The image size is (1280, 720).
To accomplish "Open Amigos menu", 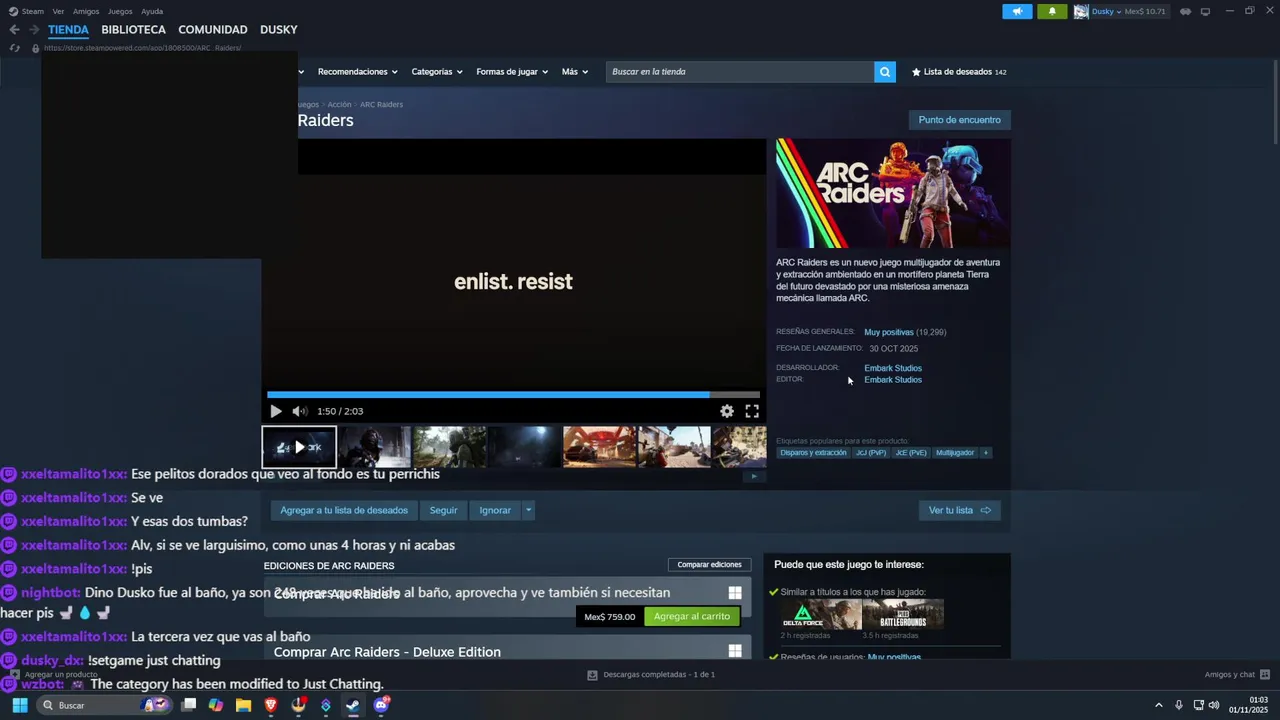I will pyautogui.click(x=86, y=11).
